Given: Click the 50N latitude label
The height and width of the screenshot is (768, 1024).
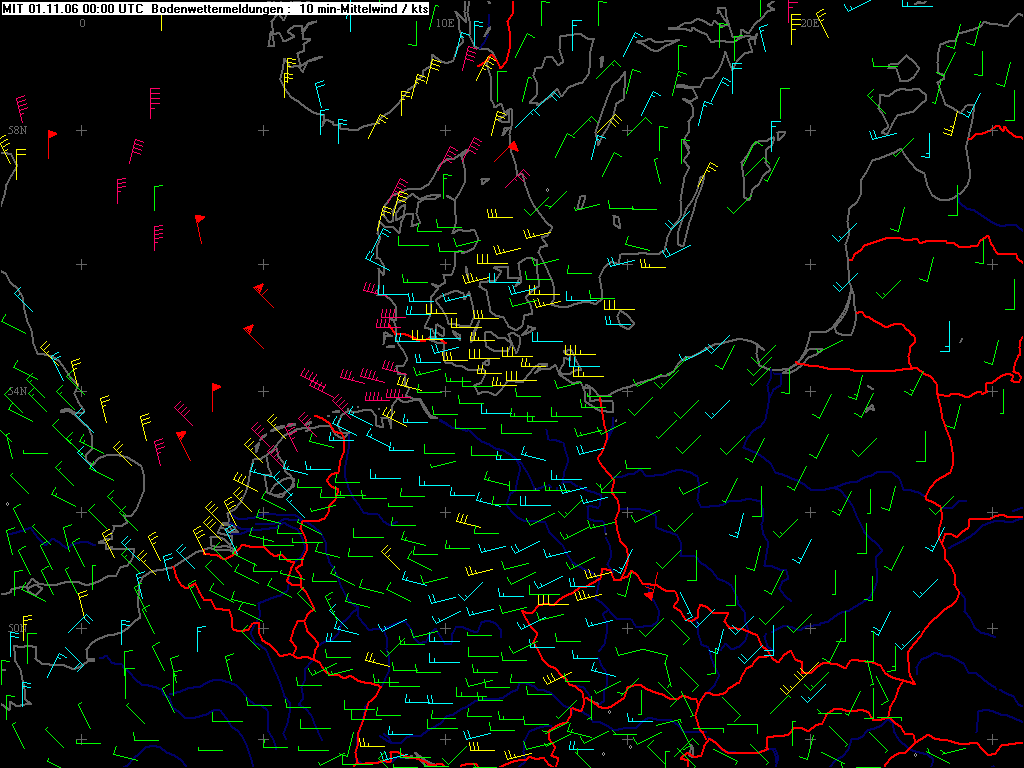Looking at the screenshot, I should pyautogui.click(x=18, y=628).
